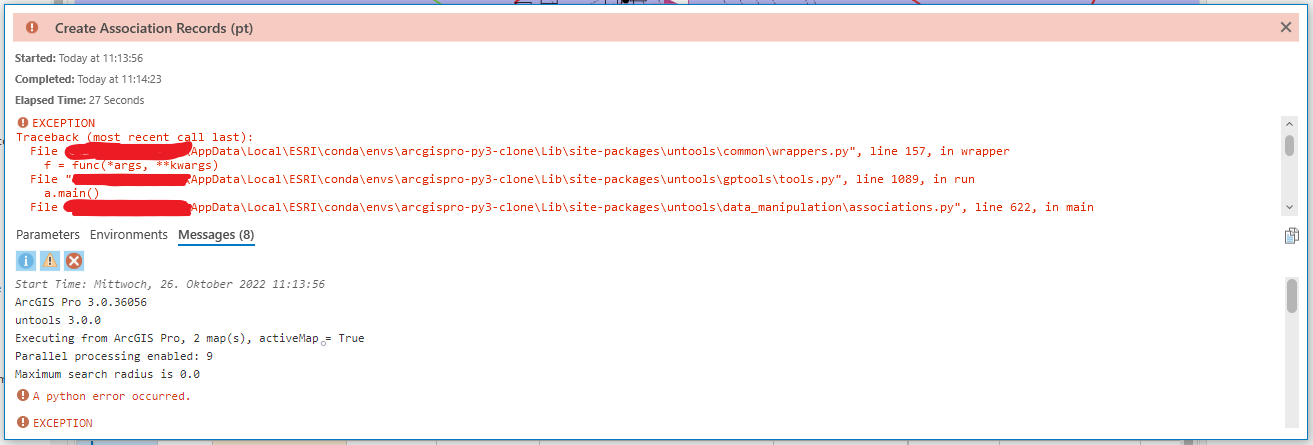Image resolution: width=1313 pixels, height=445 pixels.
Task: Select 'Traceback (most recent call last):' line
Action: click(135, 137)
